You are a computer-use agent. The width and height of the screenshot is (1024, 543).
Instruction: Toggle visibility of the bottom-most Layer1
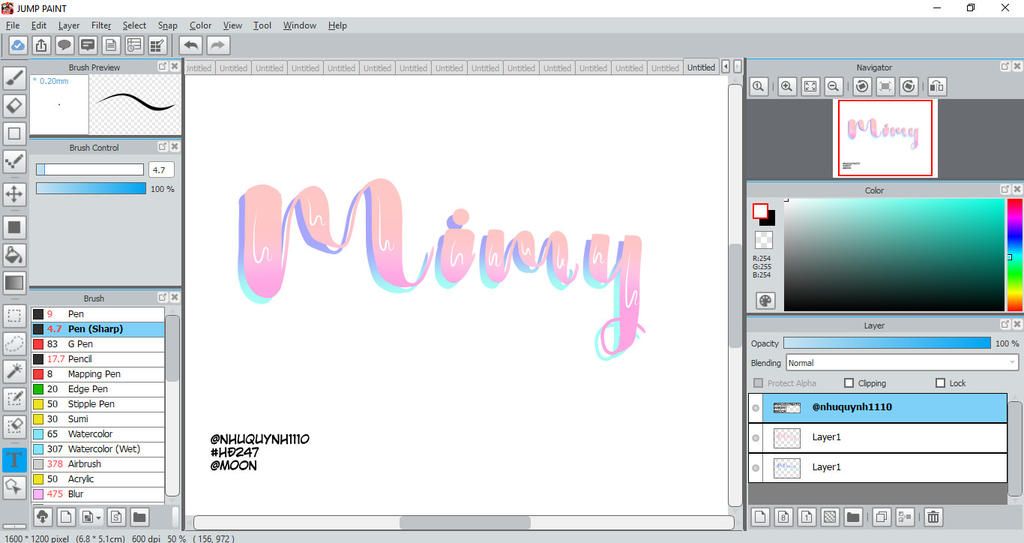click(x=756, y=468)
